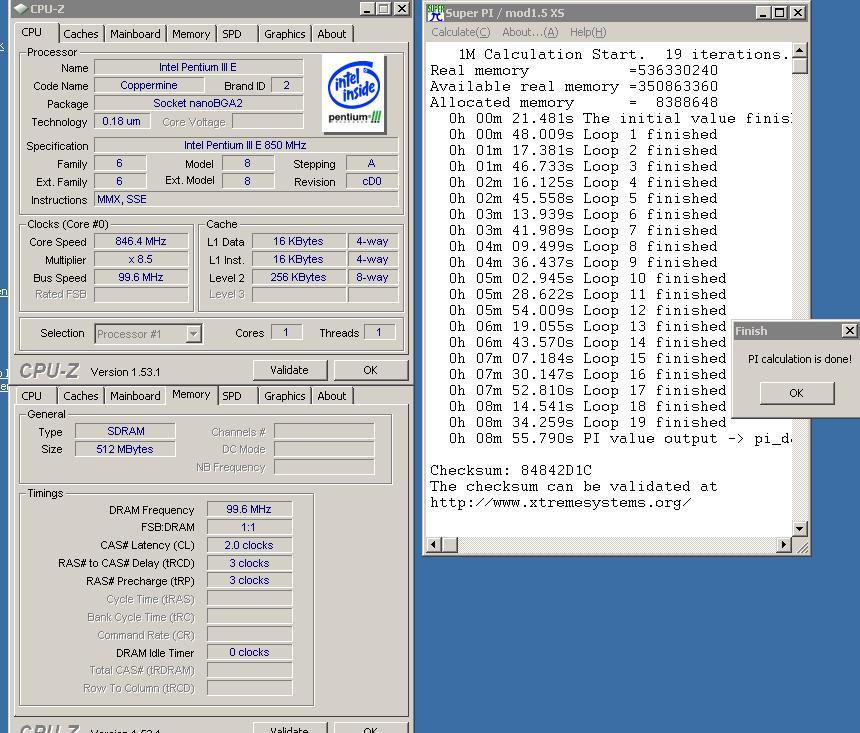Click Brand ID value '2'
The width and height of the screenshot is (860, 733).
coord(286,86)
